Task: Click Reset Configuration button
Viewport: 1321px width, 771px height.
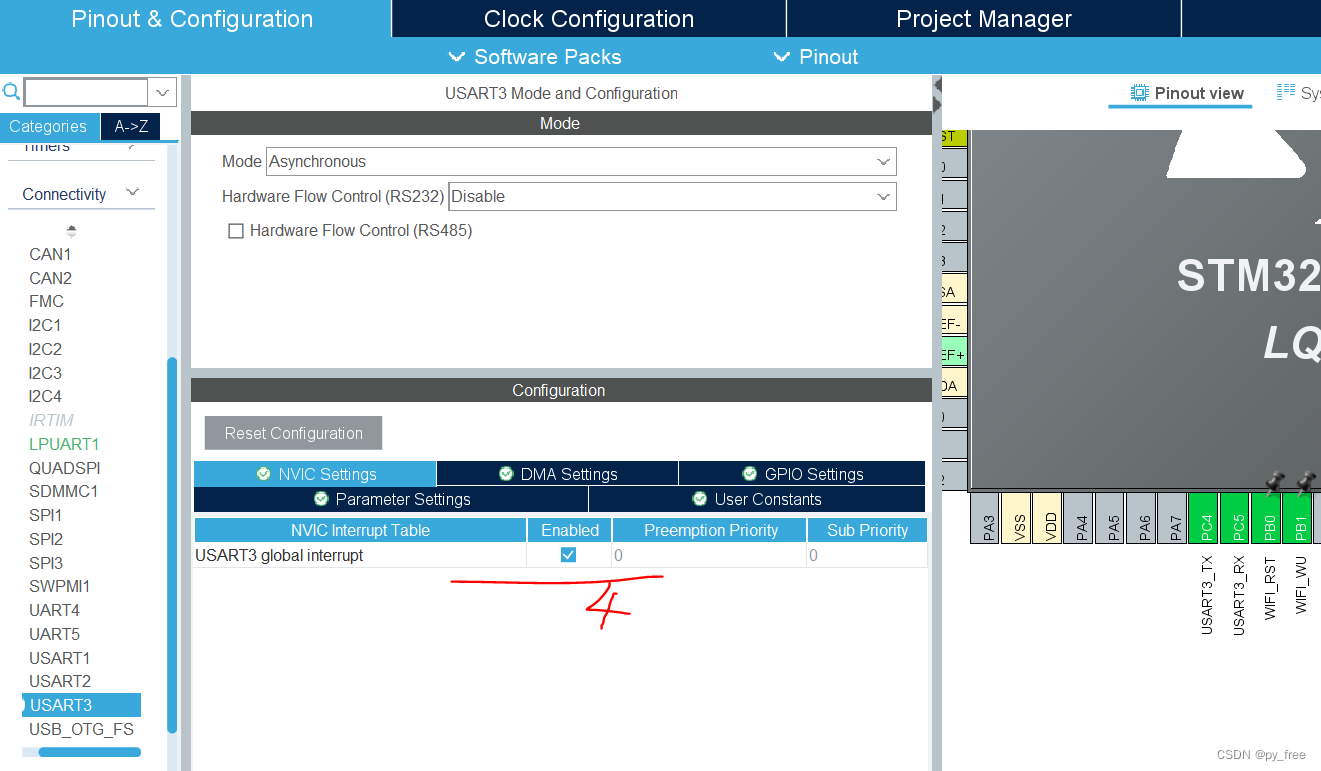Action: [x=293, y=433]
